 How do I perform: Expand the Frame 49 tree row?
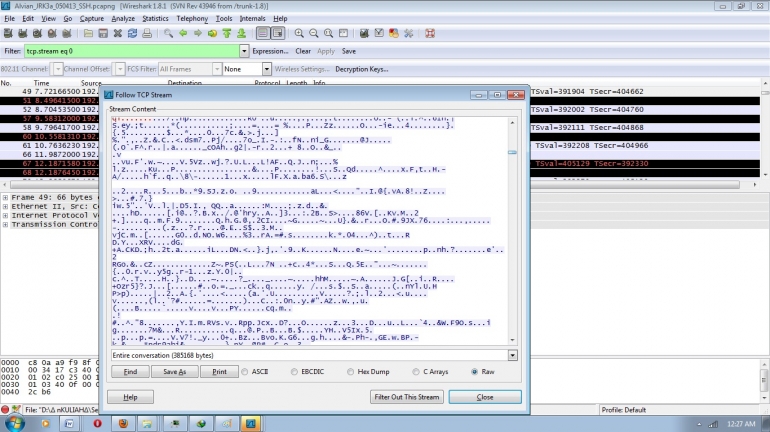click(5, 197)
